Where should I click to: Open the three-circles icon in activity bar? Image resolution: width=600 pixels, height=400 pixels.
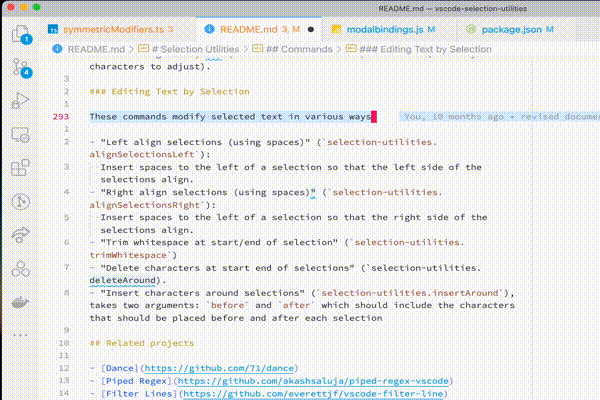coord(20,269)
